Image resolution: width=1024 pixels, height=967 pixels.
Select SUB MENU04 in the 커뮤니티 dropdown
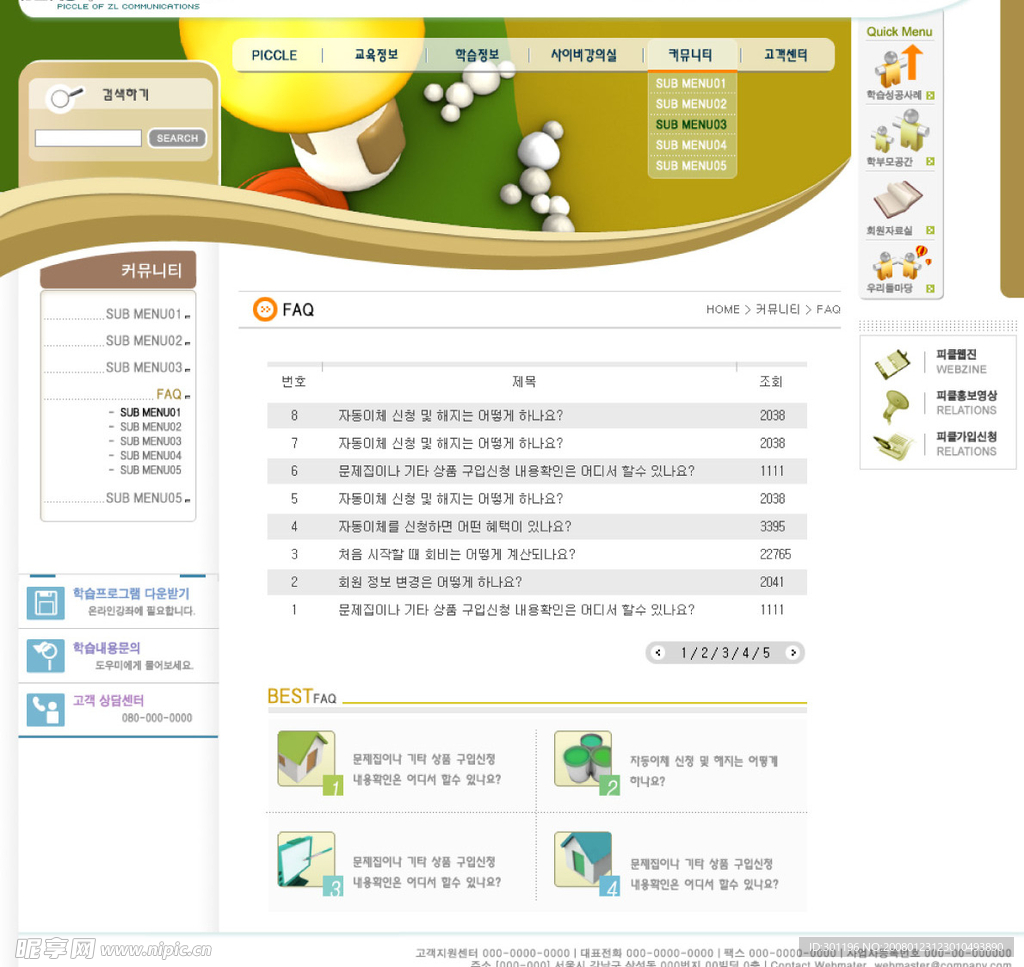pyautogui.click(x=691, y=145)
